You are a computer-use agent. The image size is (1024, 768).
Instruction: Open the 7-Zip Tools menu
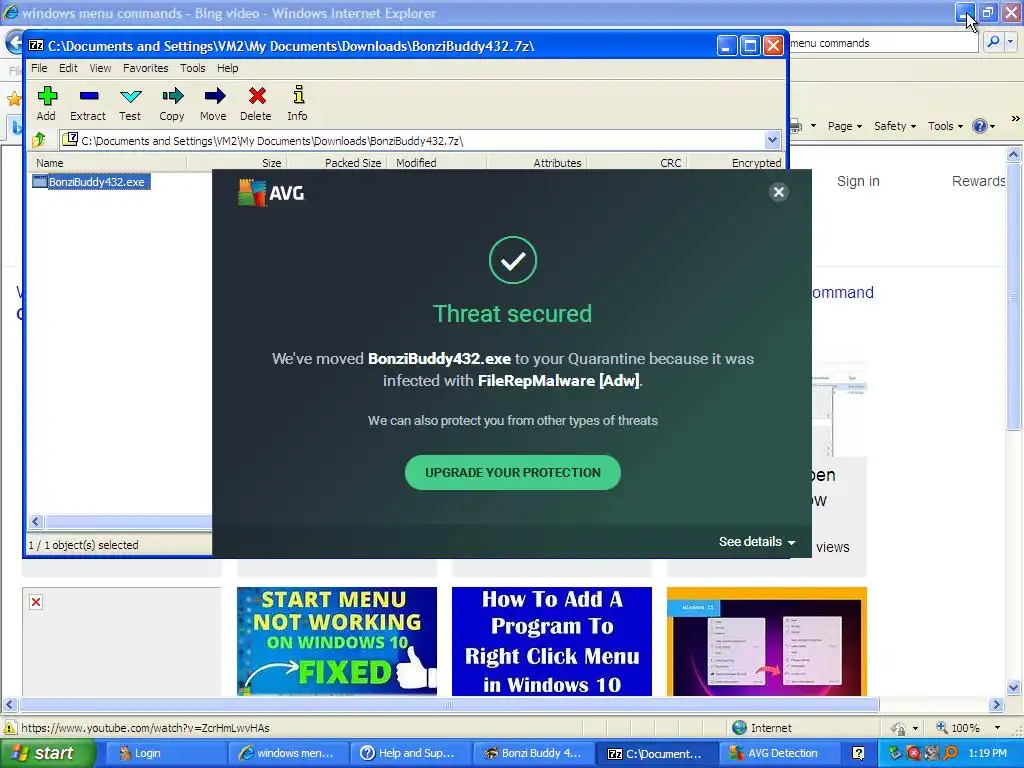point(193,68)
